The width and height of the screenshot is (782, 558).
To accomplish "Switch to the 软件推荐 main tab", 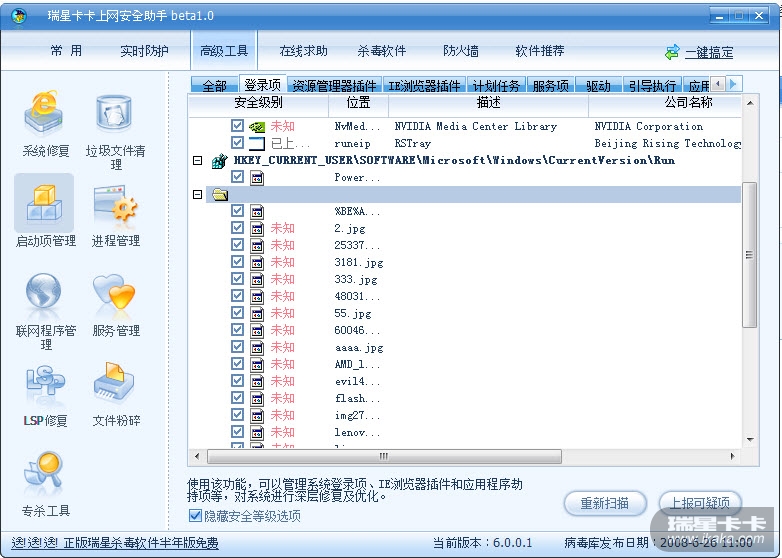I will (x=540, y=51).
